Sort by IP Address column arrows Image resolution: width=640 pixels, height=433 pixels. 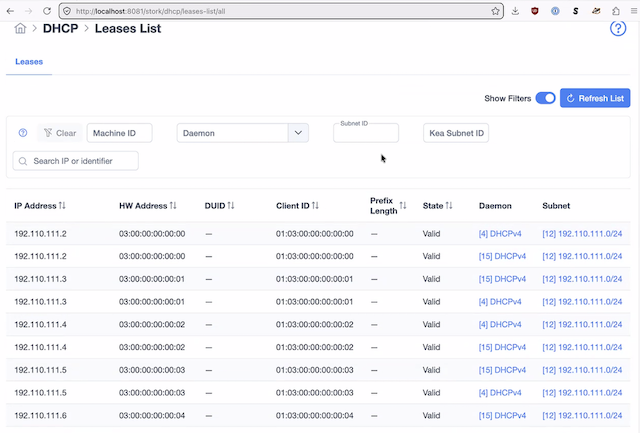coord(62,205)
